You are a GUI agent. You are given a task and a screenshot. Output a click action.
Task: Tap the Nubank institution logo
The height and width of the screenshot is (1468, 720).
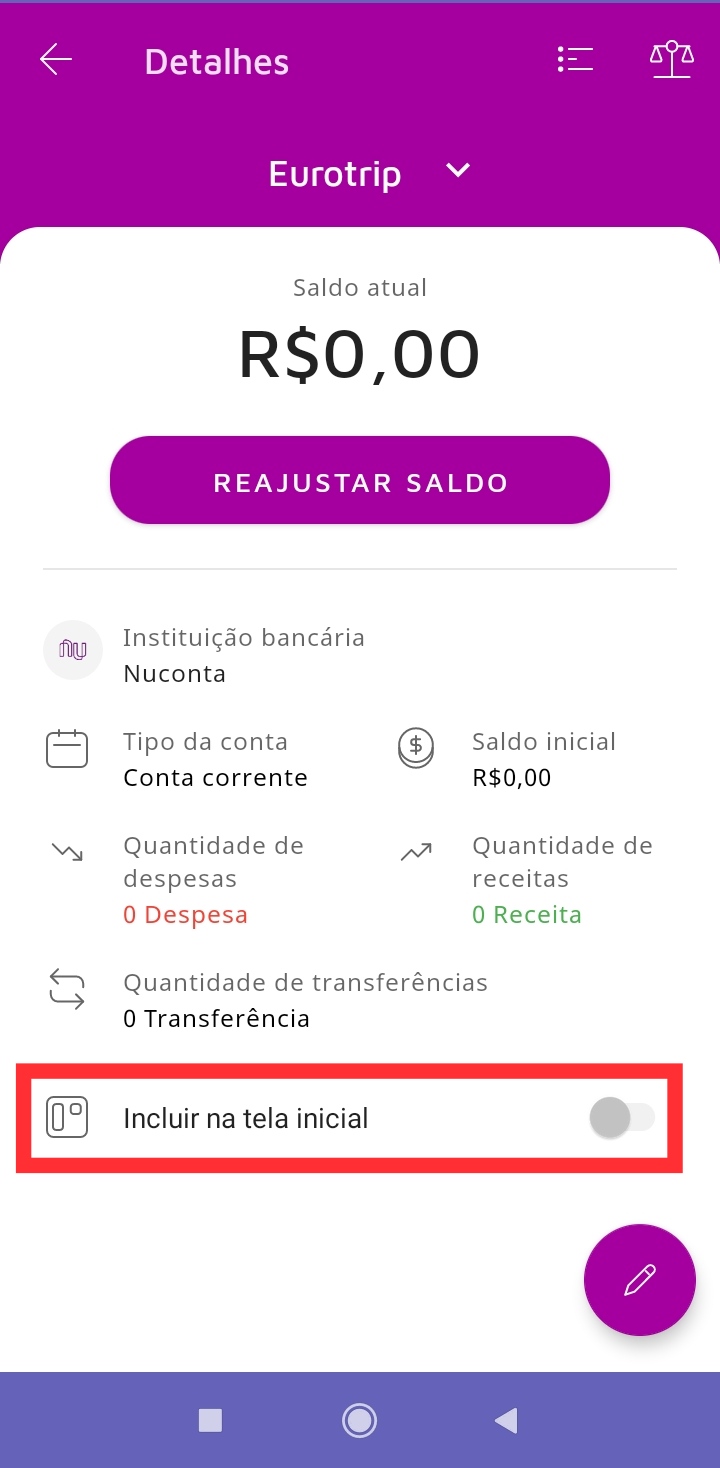pos(73,650)
